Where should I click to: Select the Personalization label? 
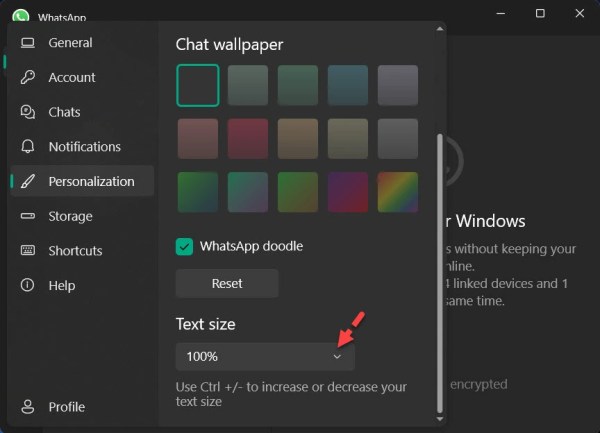click(91, 181)
